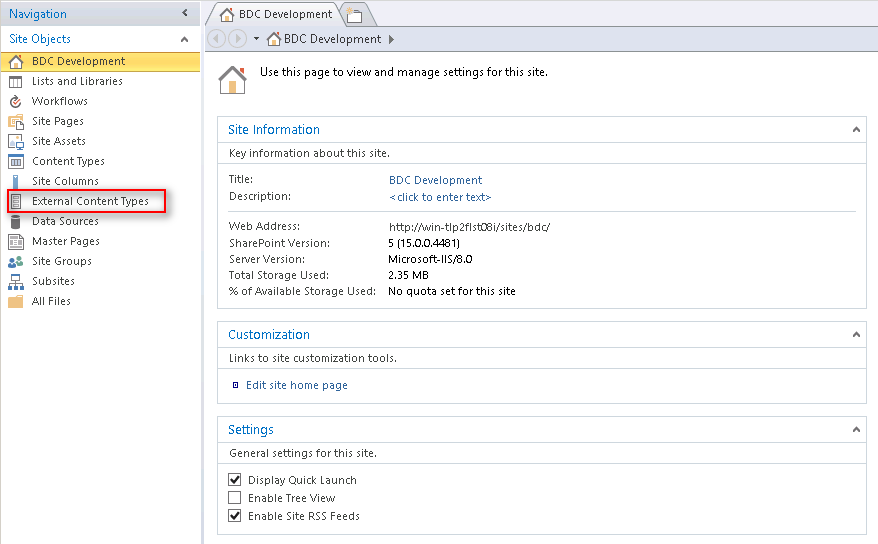Select Site Pages in Site Objects
This screenshot has width=878, height=544.
coord(58,121)
